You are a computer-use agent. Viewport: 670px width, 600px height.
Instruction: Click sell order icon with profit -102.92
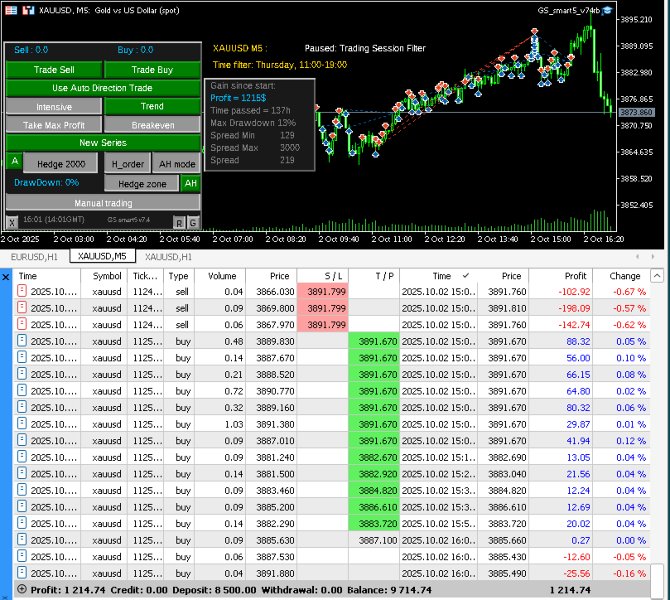pos(22,291)
